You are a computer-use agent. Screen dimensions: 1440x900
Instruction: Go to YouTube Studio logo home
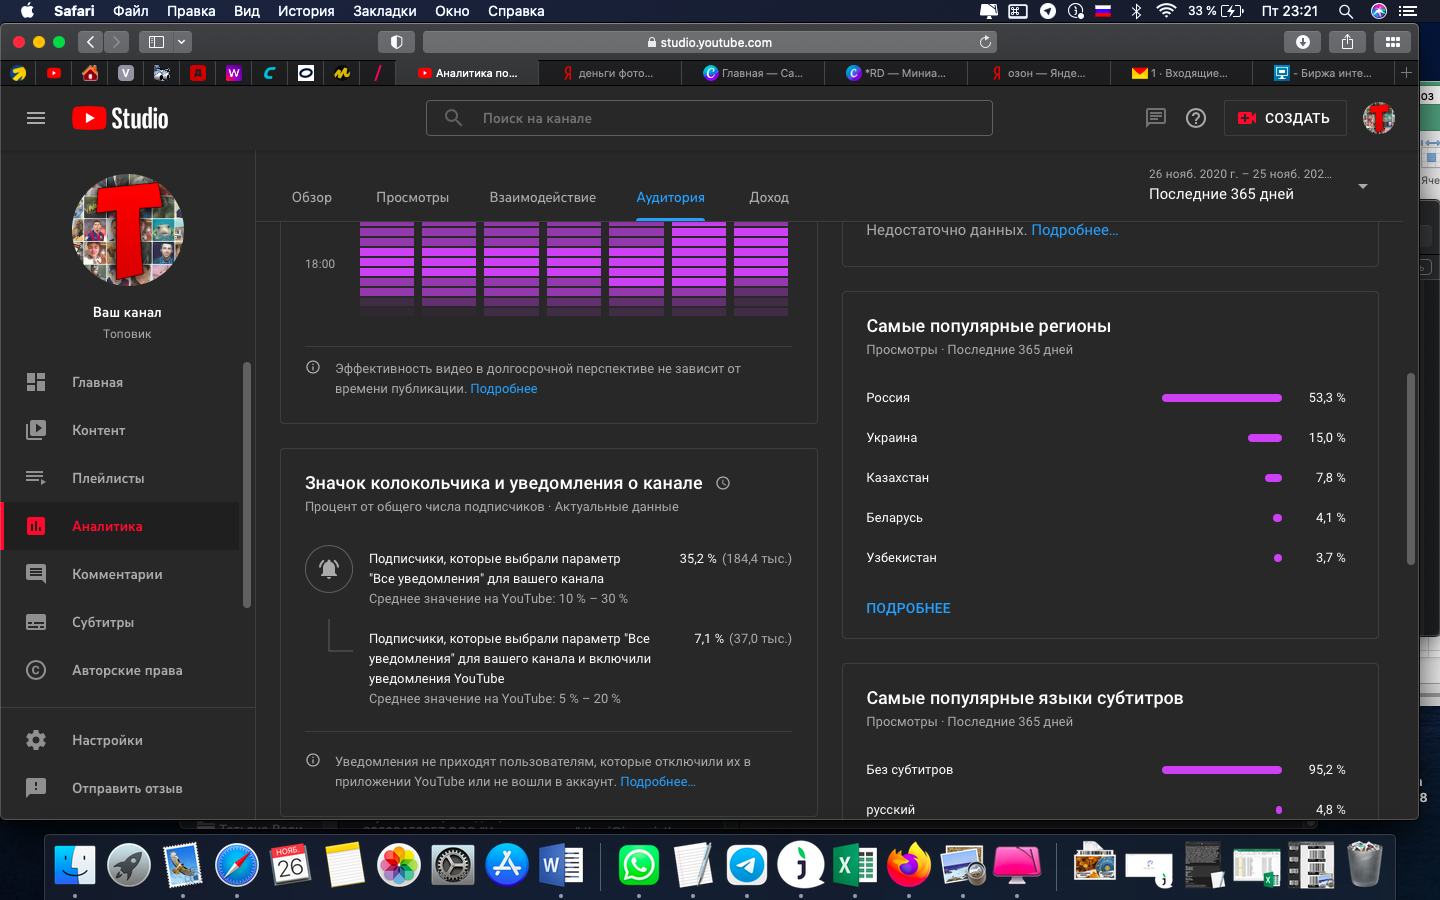tap(120, 118)
